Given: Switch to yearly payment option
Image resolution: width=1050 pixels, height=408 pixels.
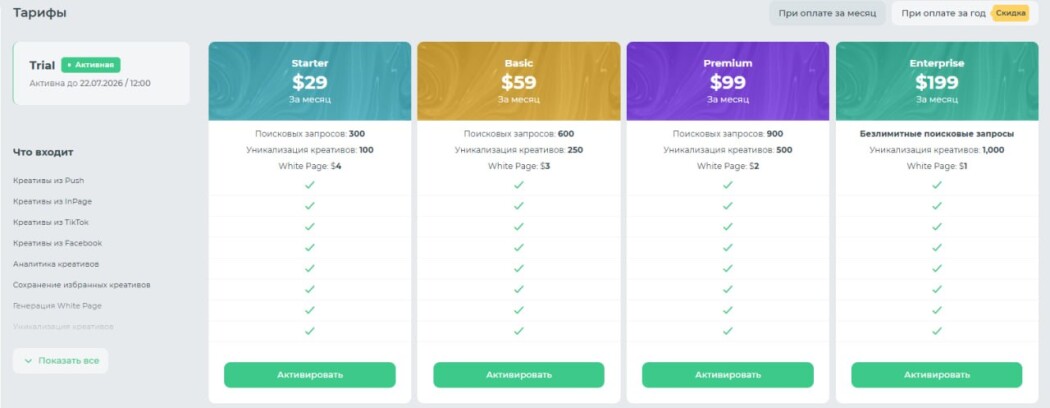Looking at the screenshot, I should click(962, 13).
